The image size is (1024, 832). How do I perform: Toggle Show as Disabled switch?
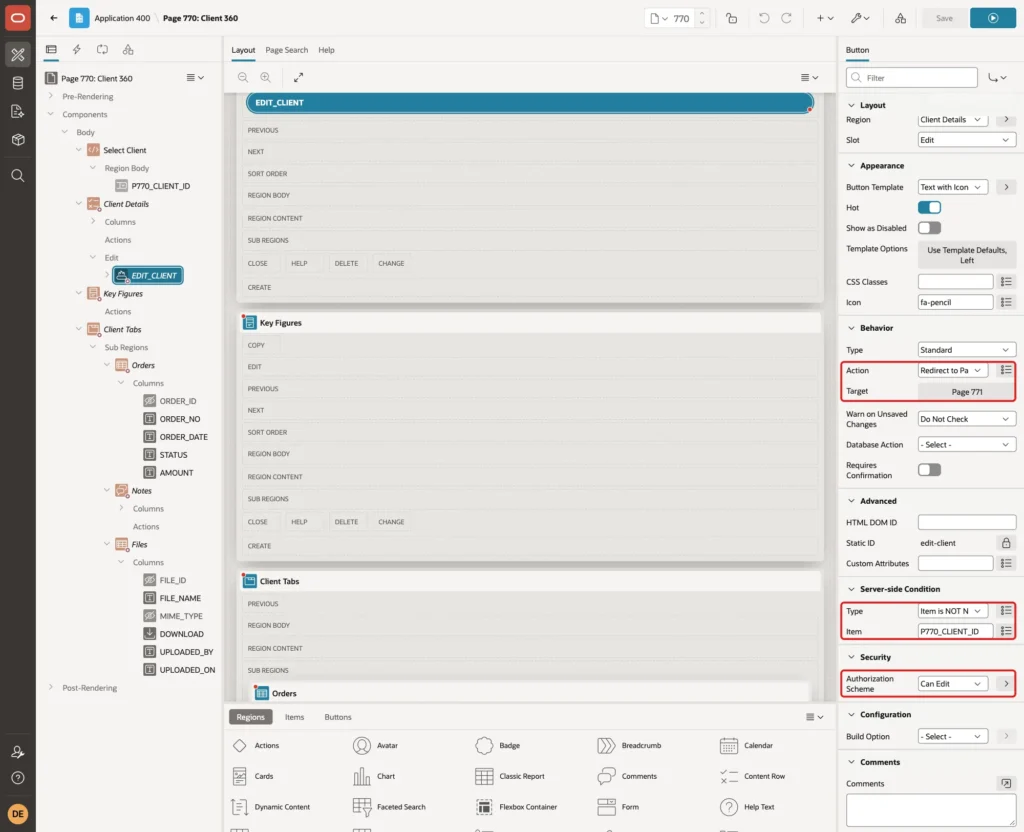[929, 228]
